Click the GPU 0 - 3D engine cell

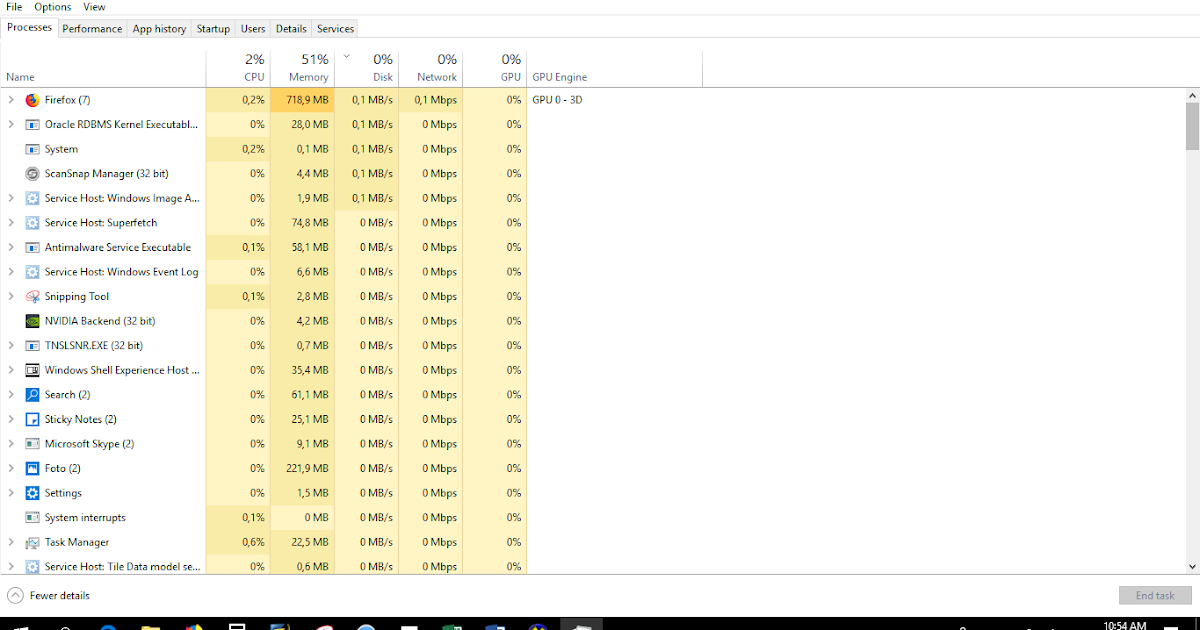tap(557, 100)
